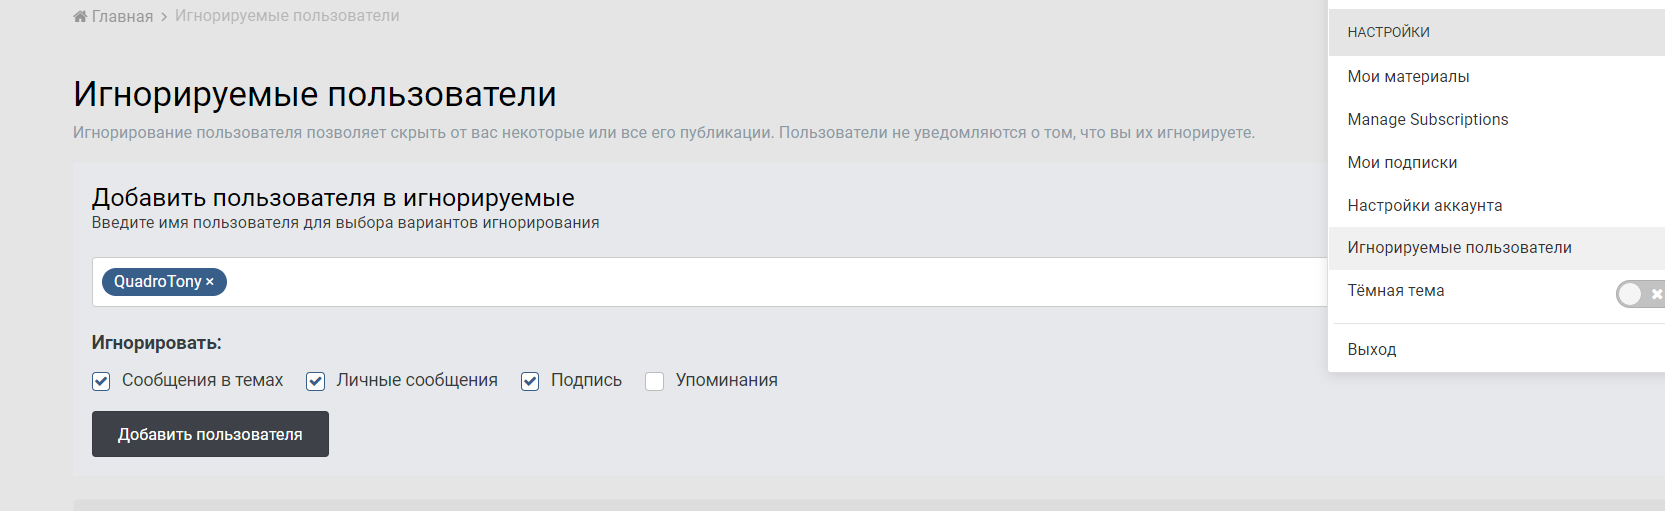Viewport: 1665px width, 511px height.
Task: Uncheck the Подпись checkbox
Action: click(x=530, y=381)
